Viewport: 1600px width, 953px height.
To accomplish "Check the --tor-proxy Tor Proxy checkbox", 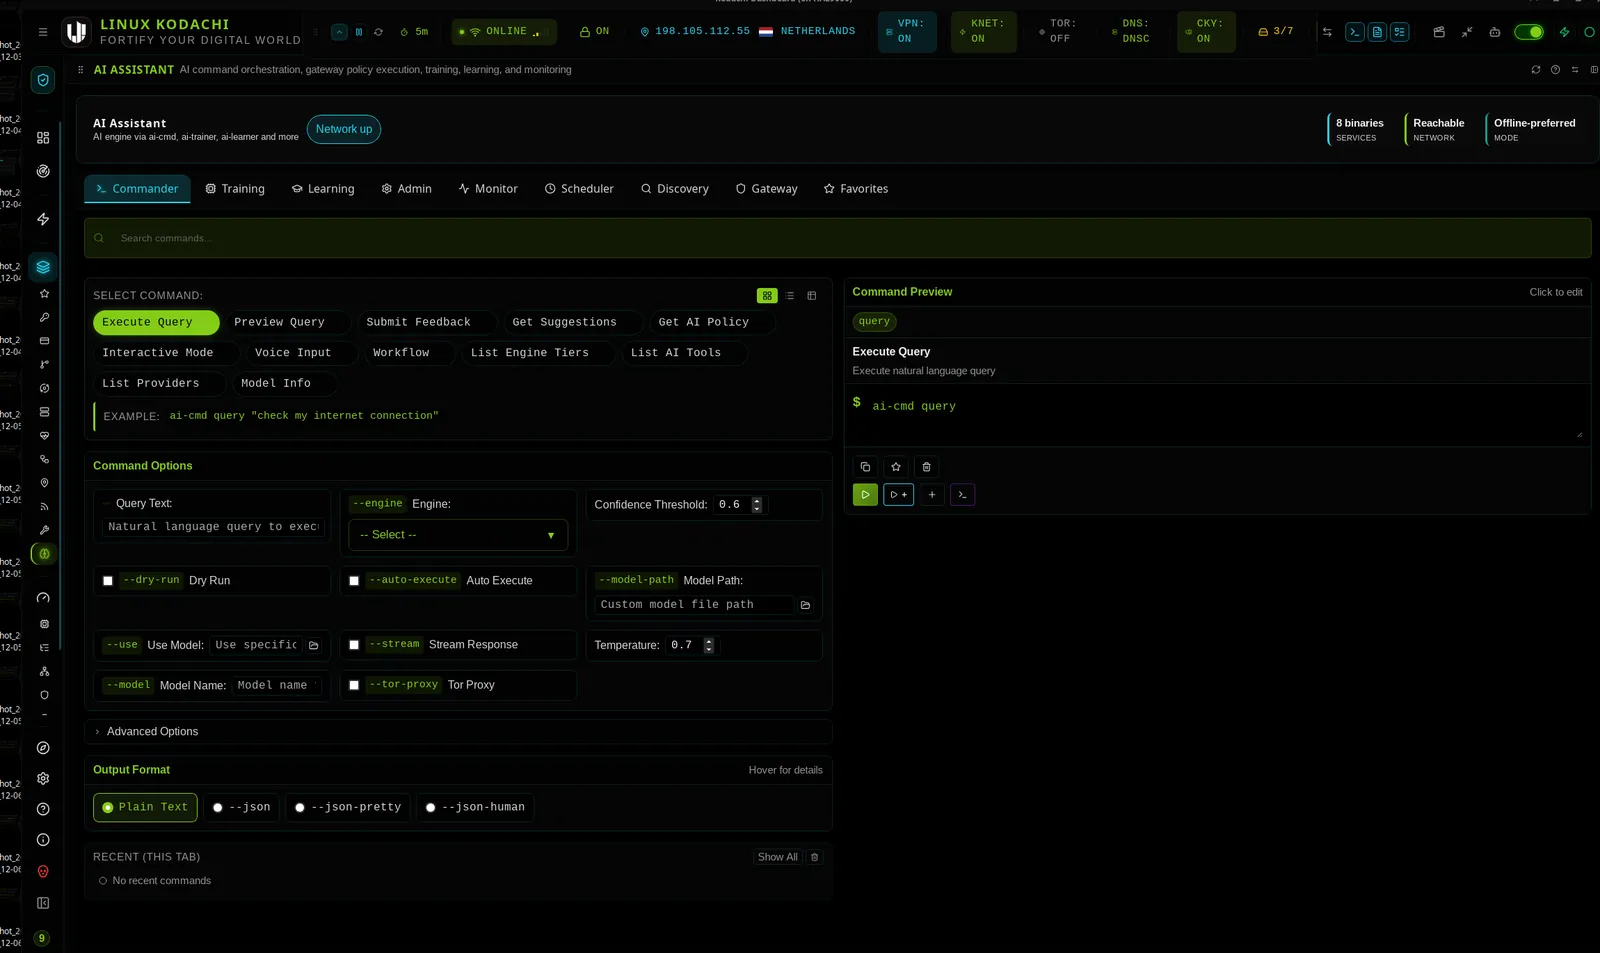I will click(x=354, y=685).
